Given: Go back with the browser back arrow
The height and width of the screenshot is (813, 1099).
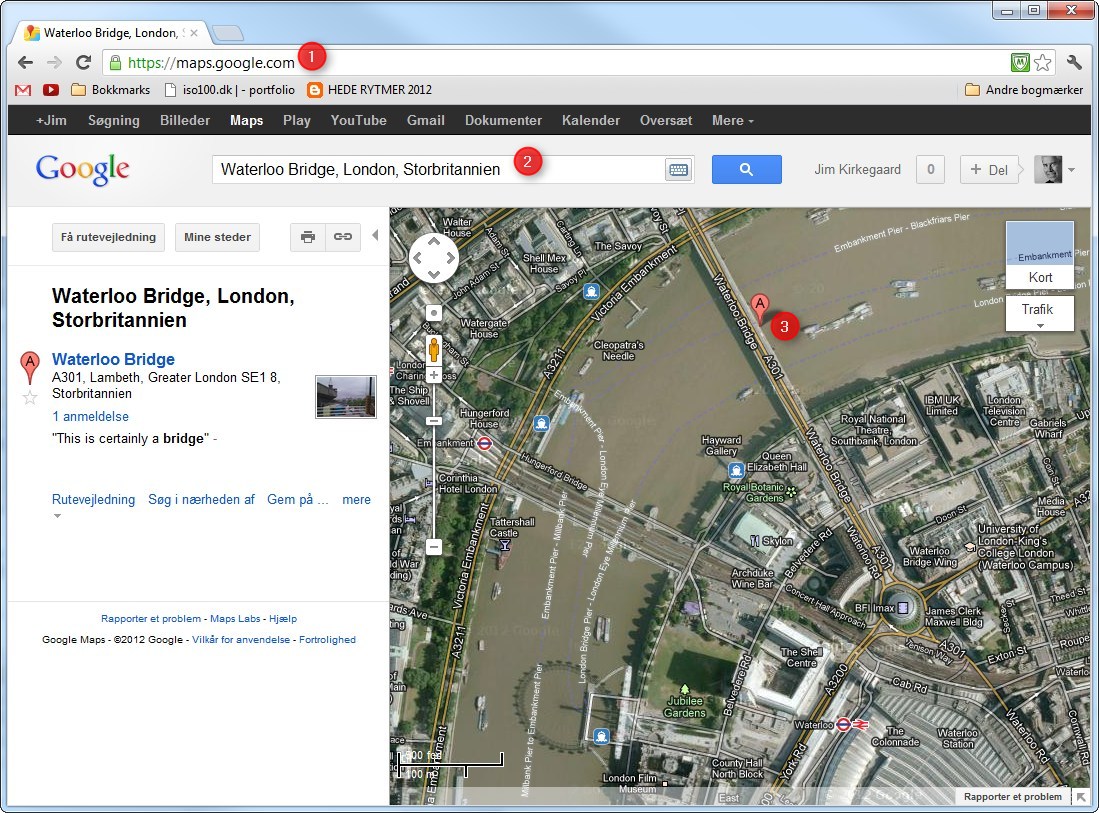Looking at the screenshot, I should pos(25,62).
